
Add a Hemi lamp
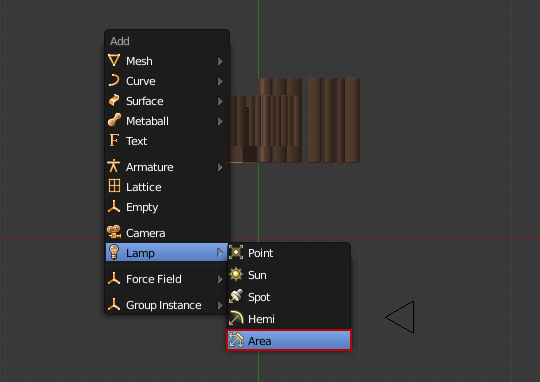coord(289,319)
